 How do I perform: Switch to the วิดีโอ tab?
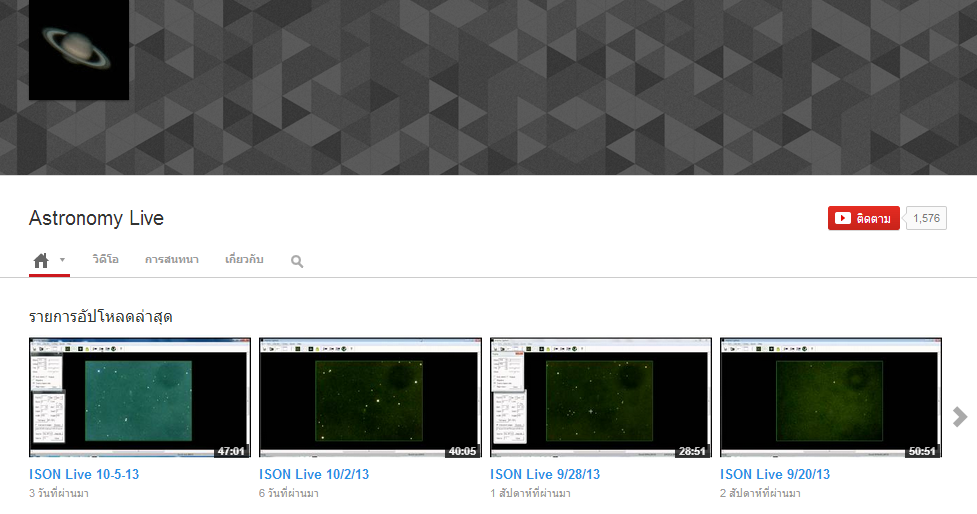click(106, 260)
